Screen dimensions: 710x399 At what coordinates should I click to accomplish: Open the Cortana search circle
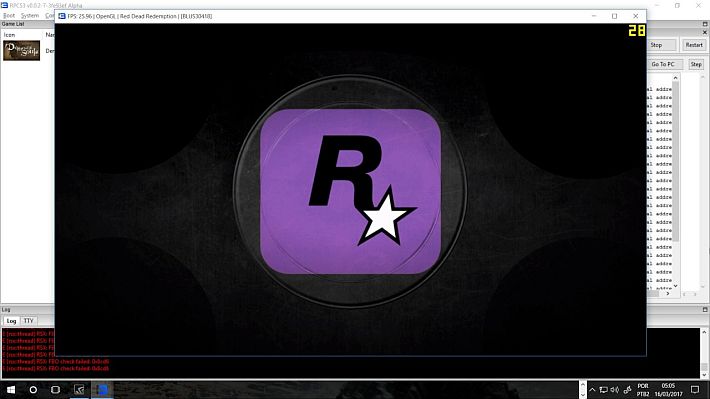click(x=33, y=389)
